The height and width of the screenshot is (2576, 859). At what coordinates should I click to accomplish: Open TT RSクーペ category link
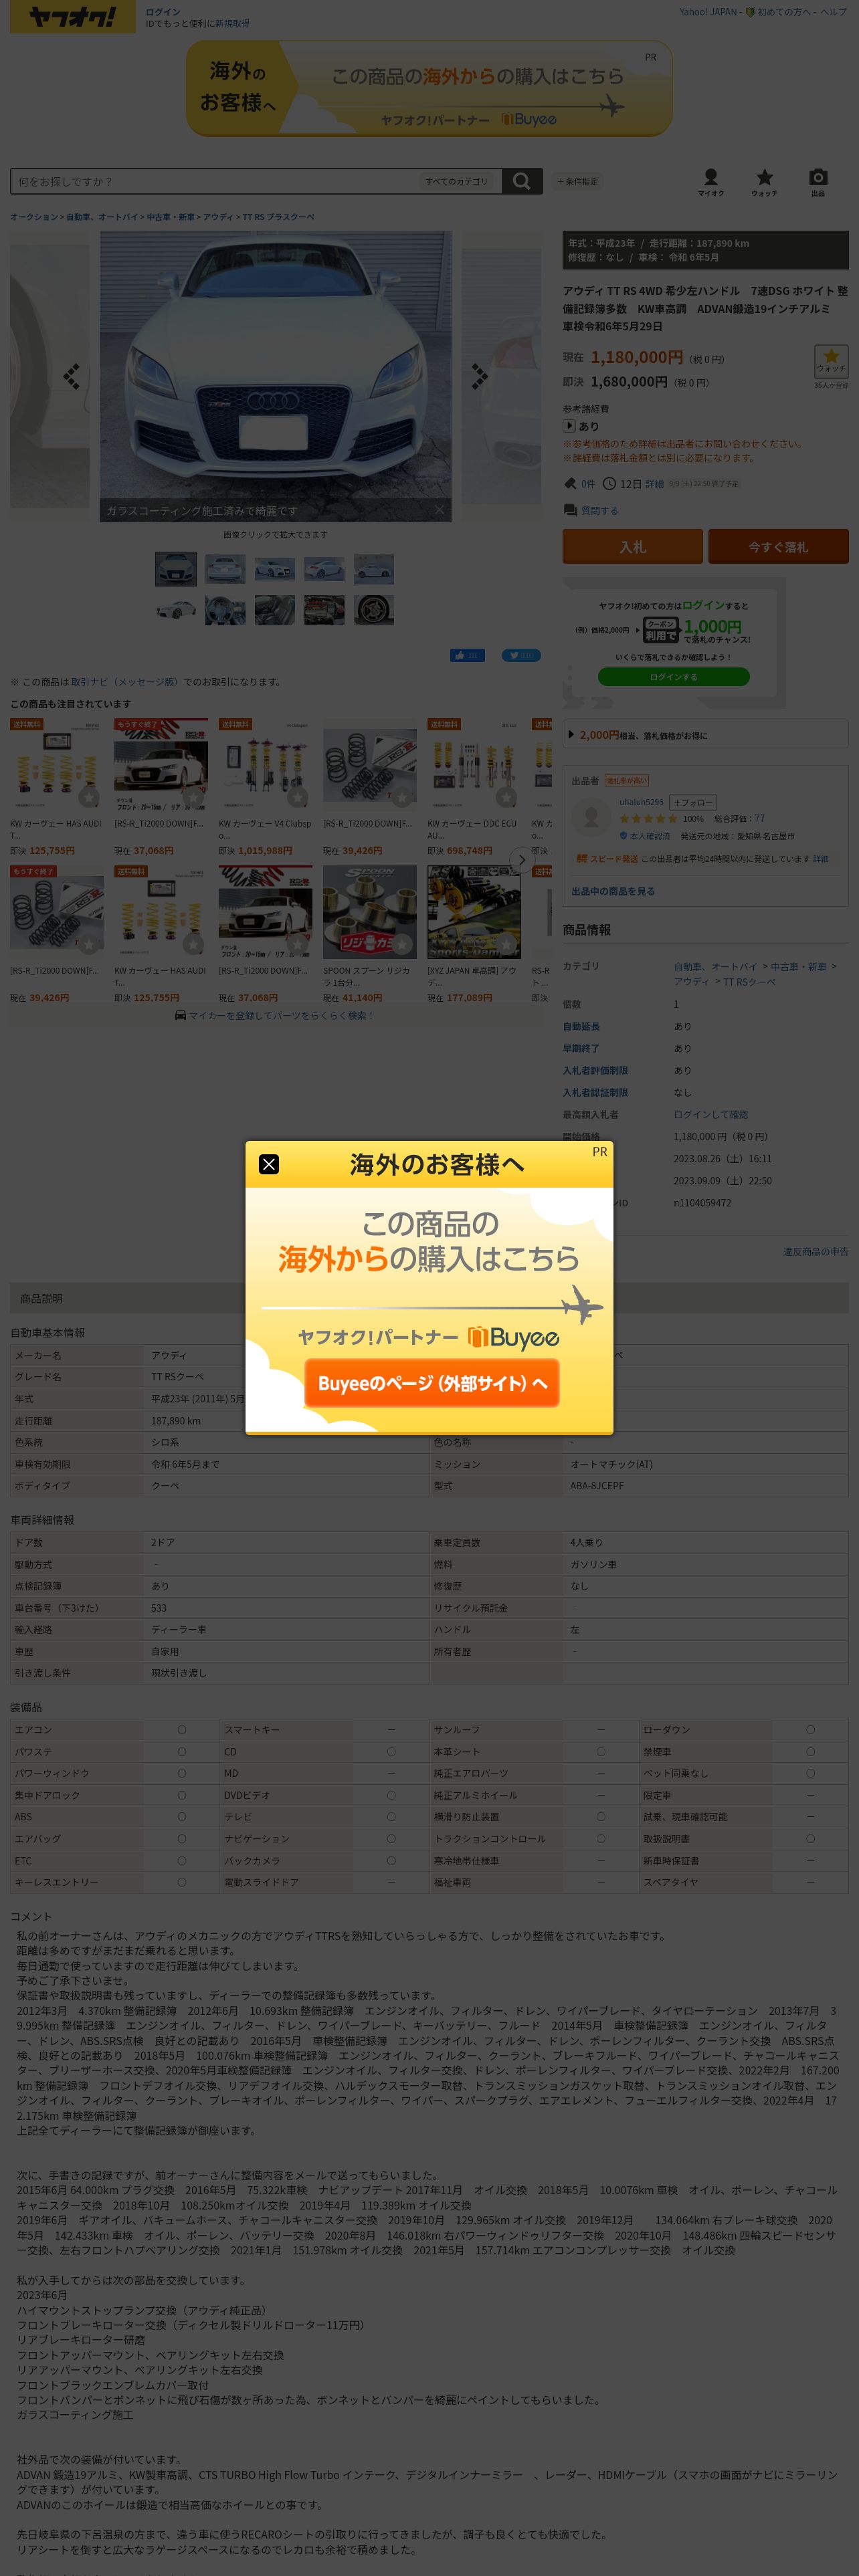click(x=749, y=982)
